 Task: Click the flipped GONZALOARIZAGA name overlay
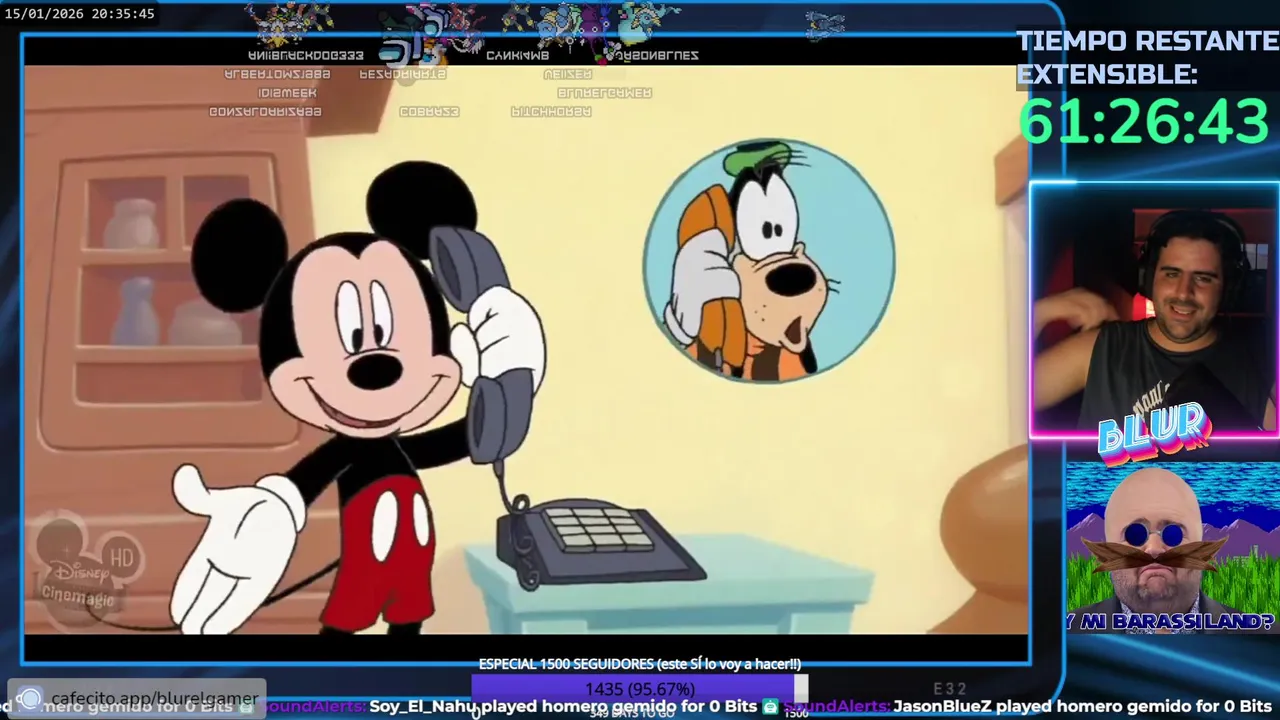265,112
